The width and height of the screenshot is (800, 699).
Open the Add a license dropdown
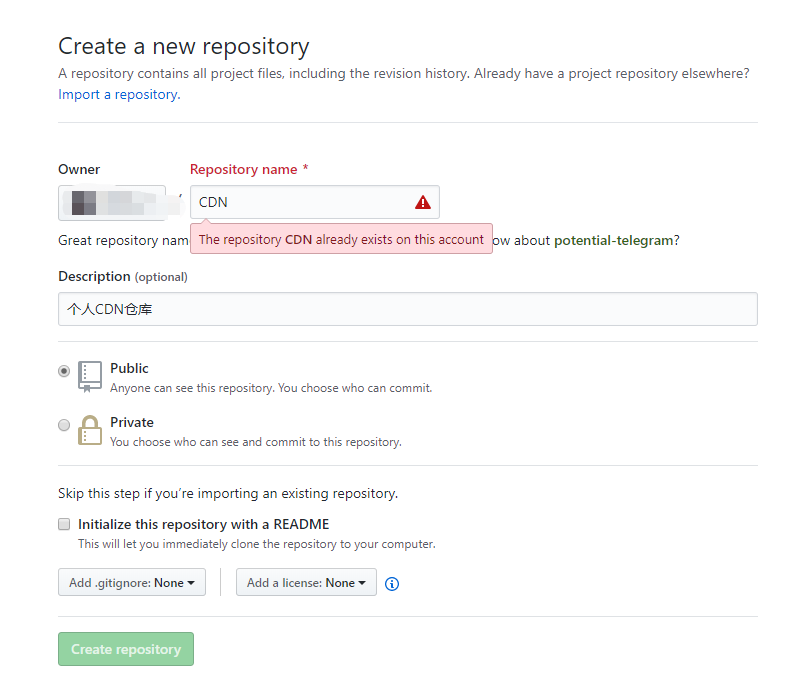(x=306, y=583)
